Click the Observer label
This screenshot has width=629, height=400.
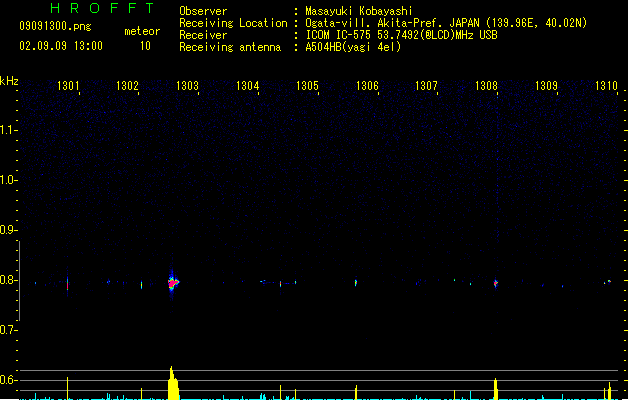pyautogui.click(x=203, y=11)
